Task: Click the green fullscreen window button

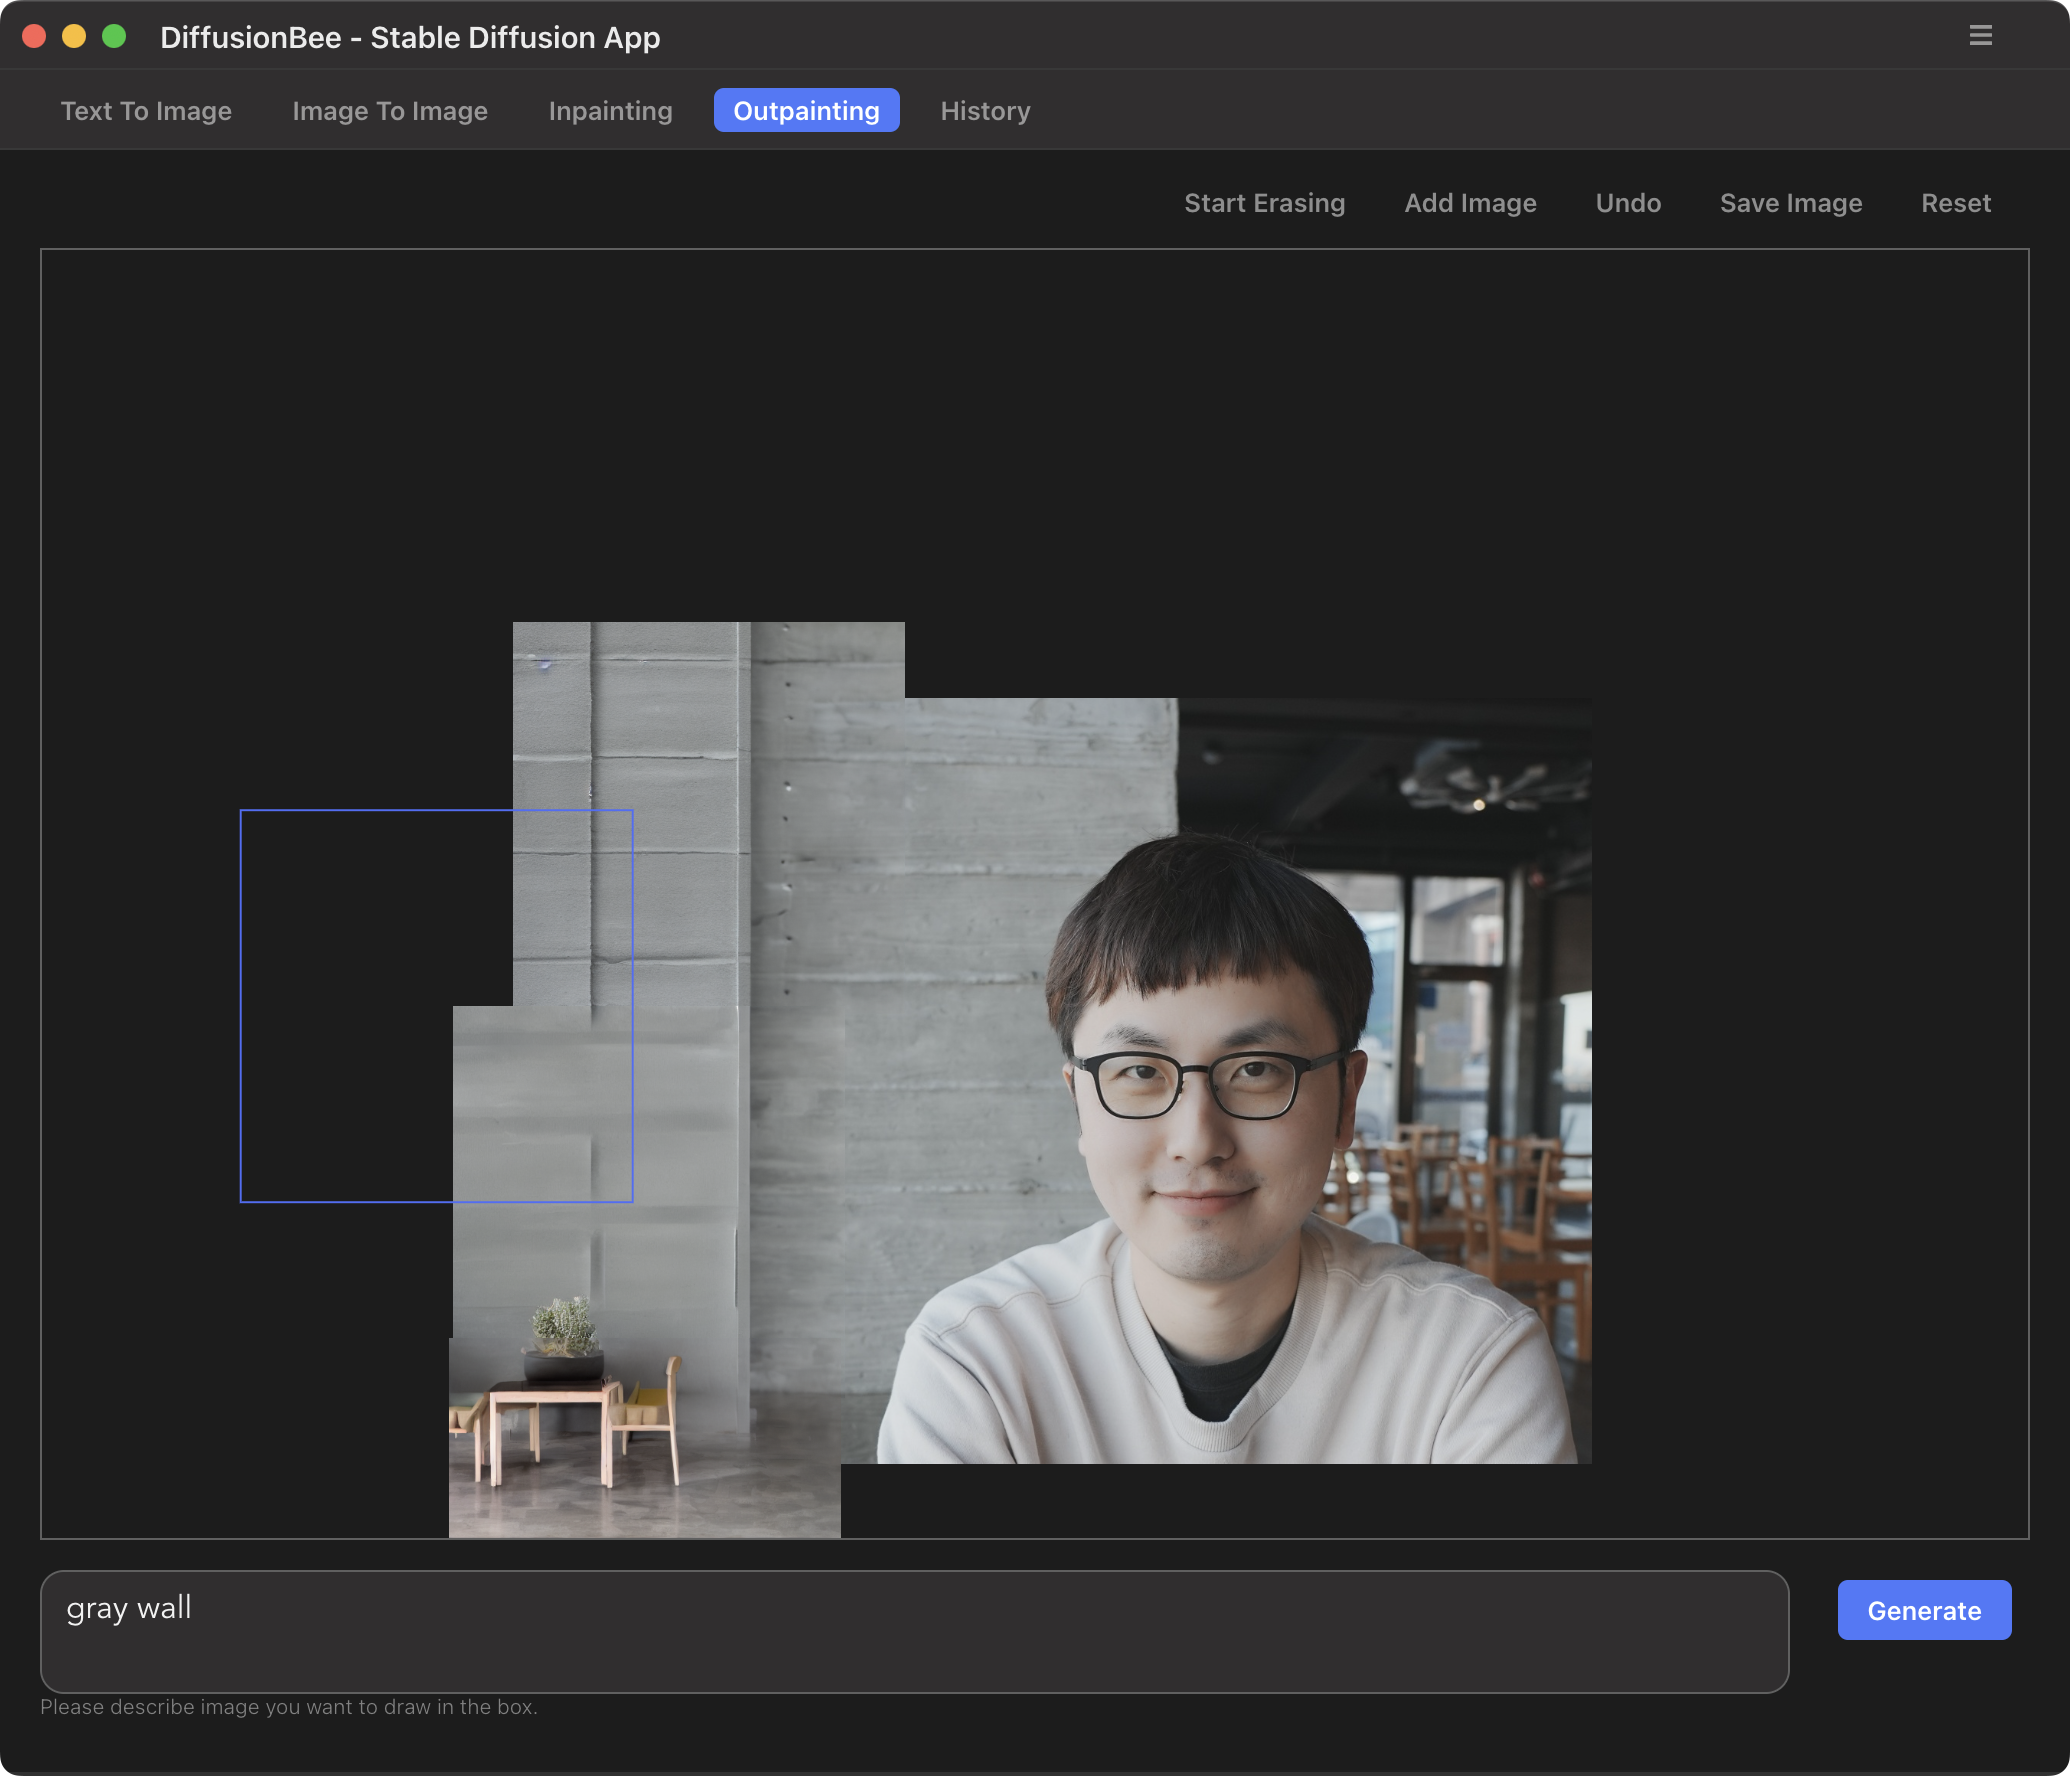Action: pyautogui.click(x=115, y=37)
